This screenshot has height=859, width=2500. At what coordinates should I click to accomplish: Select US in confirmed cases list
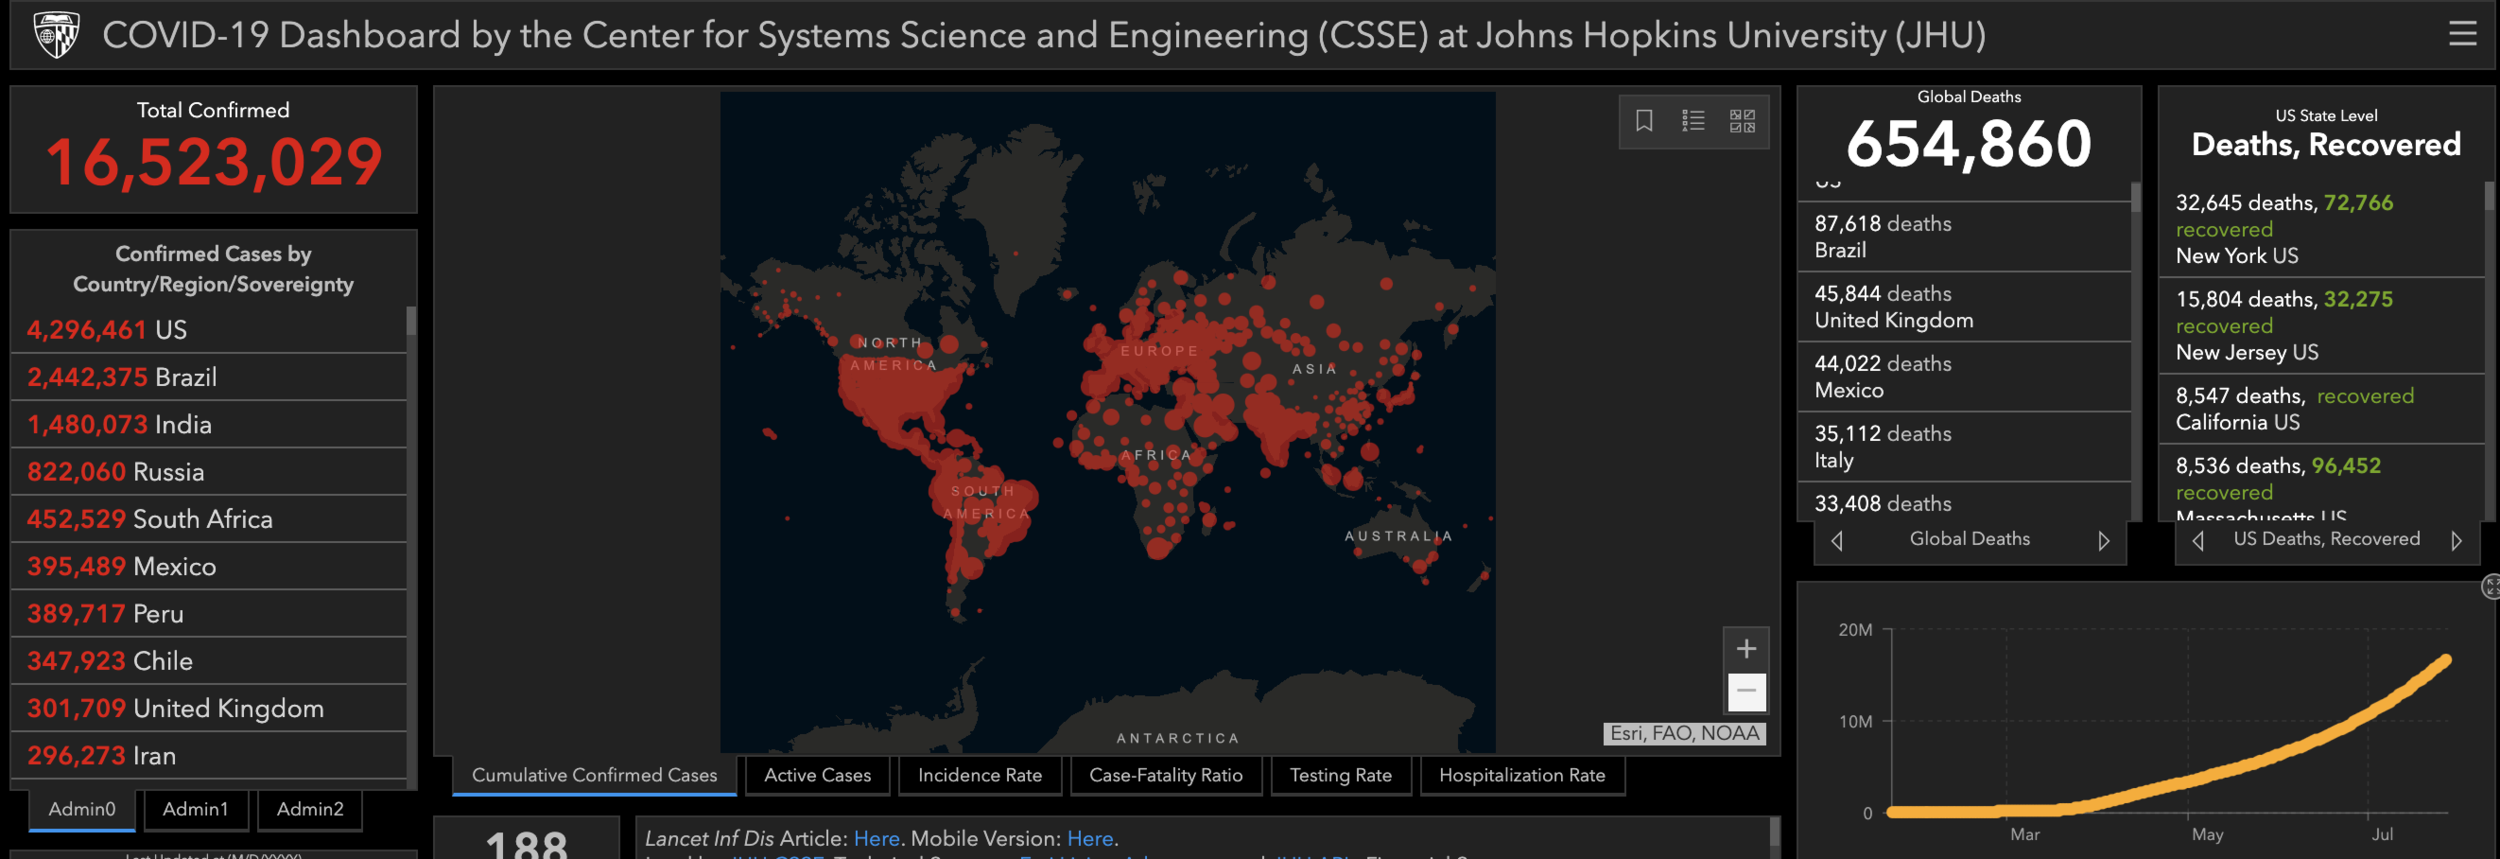(x=208, y=330)
